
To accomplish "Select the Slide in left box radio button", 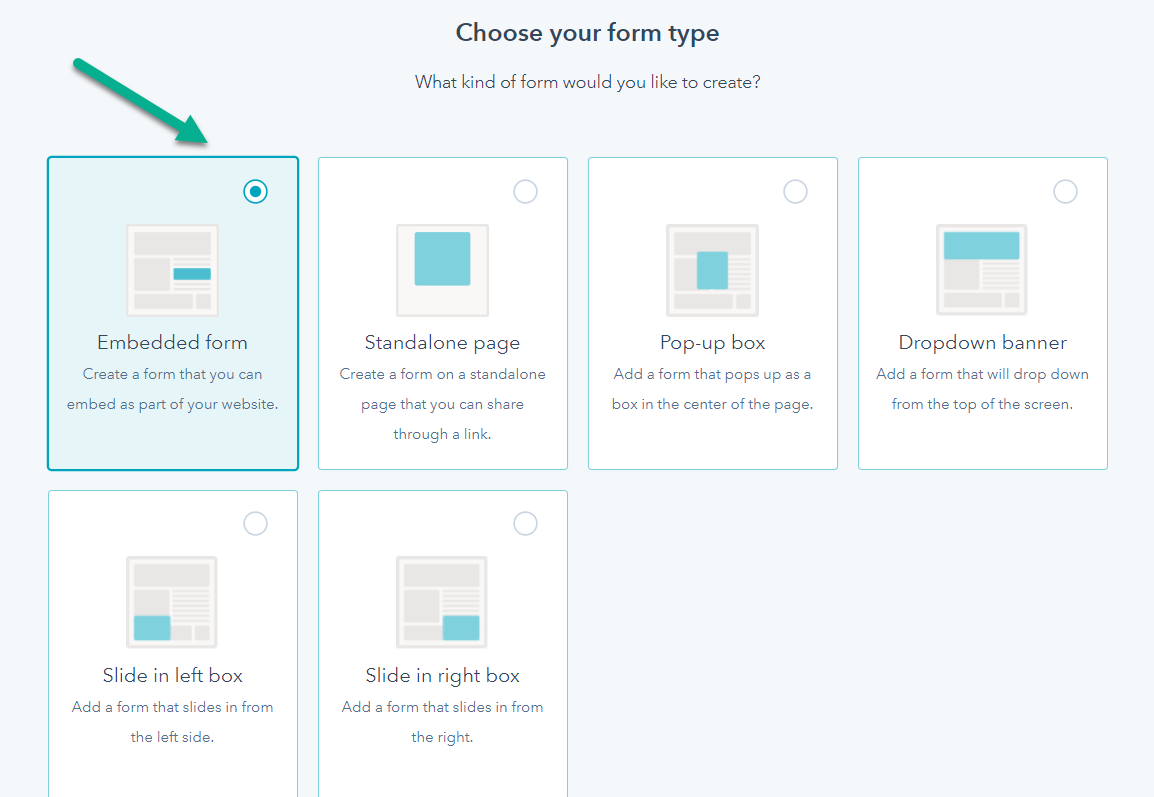I will click(x=255, y=523).
